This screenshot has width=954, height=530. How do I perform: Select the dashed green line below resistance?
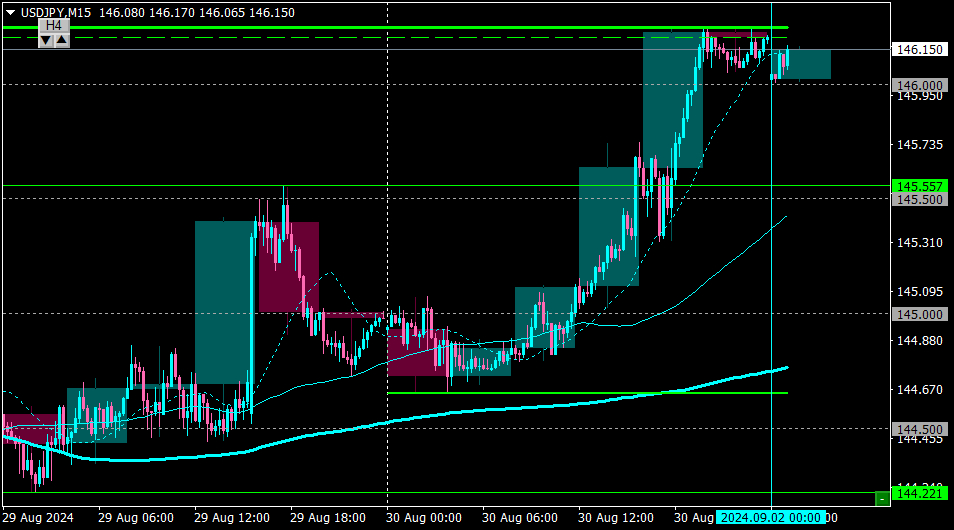pyautogui.click(x=395, y=38)
